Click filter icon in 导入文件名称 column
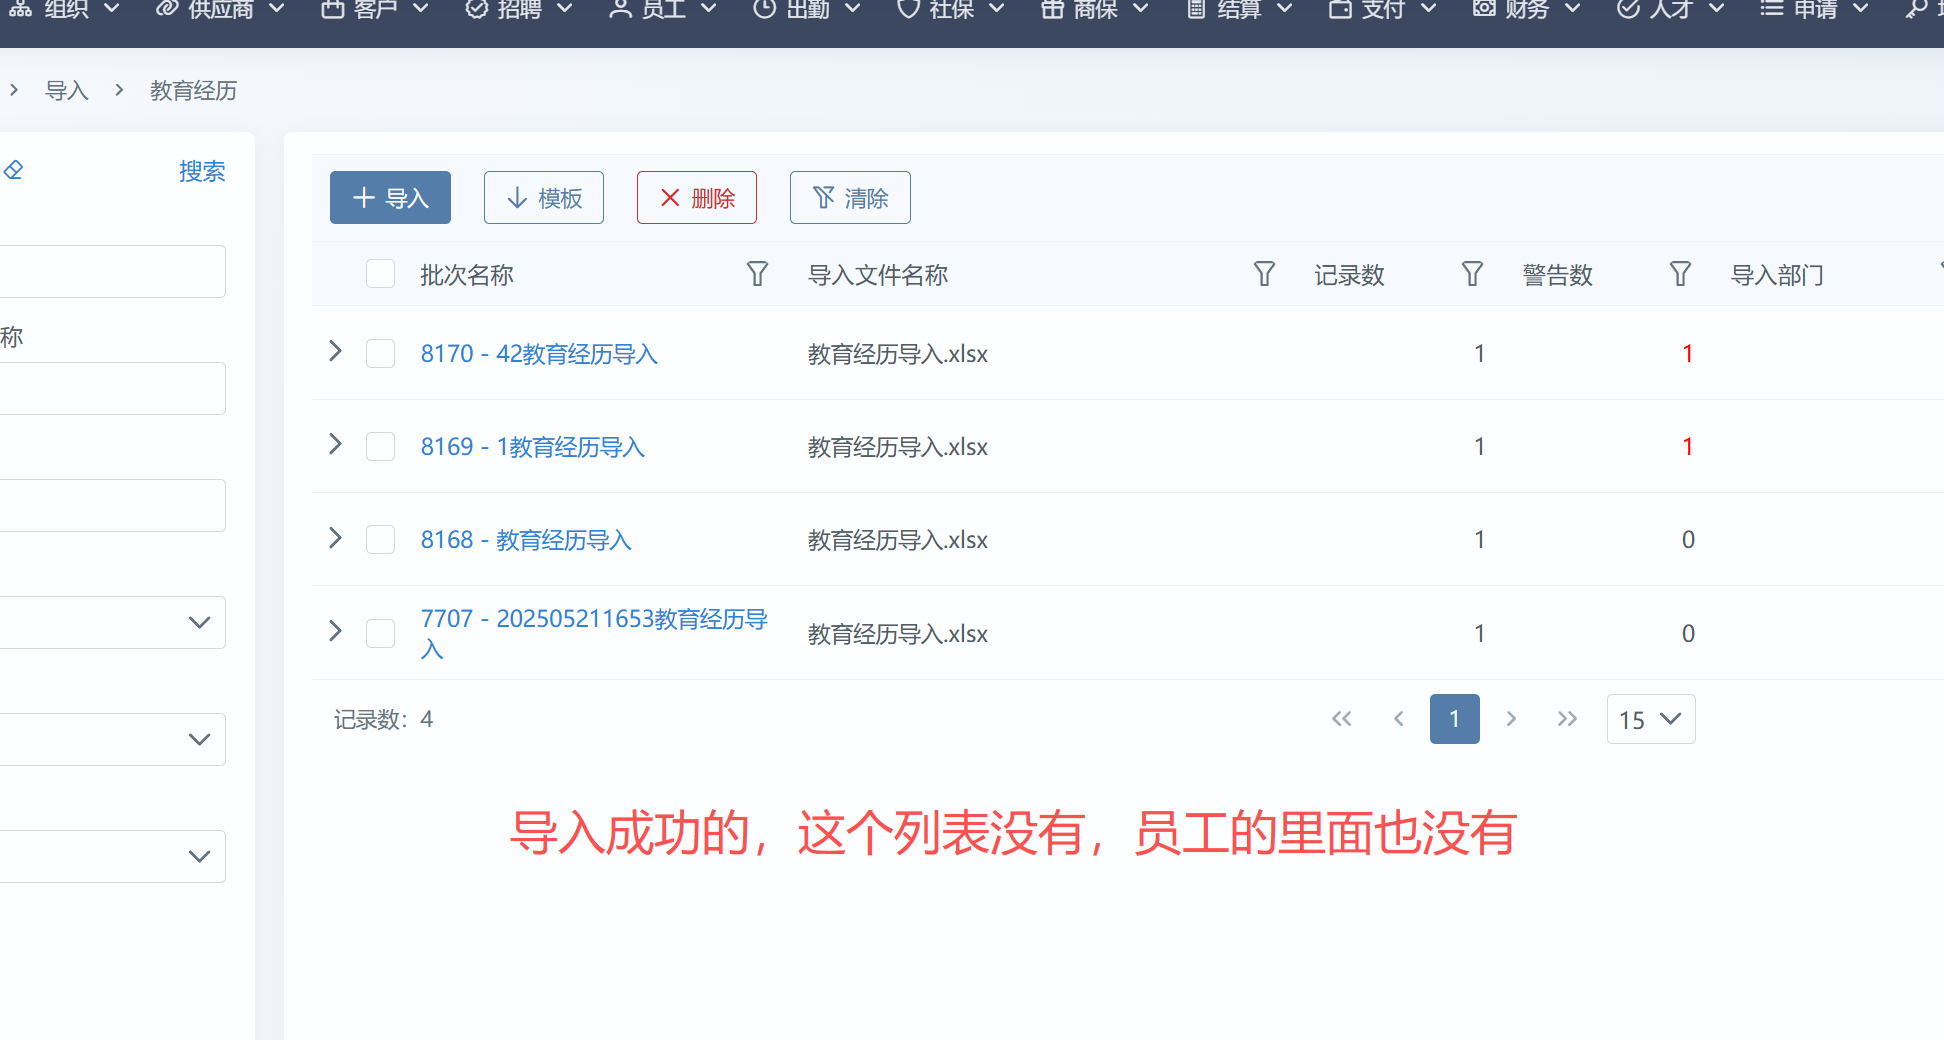1944x1040 pixels. tap(1264, 274)
